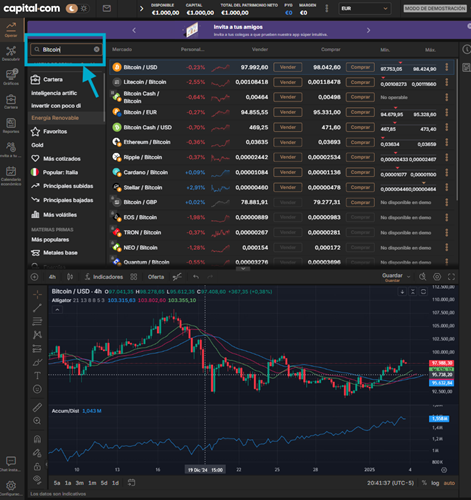Toggle hide all drawings eye icon
471x500 pixels.
[37, 479]
